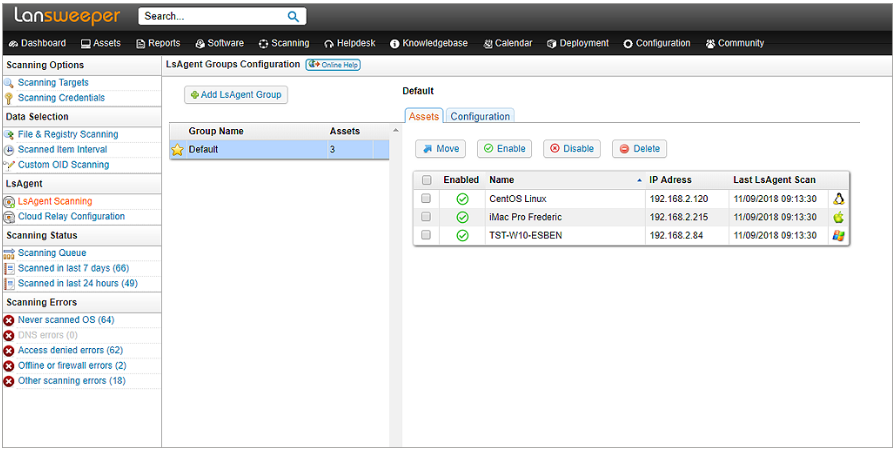The width and height of the screenshot is (895, 450).
Task: Open the Reports menu
Action: click(x=158, y=43)
